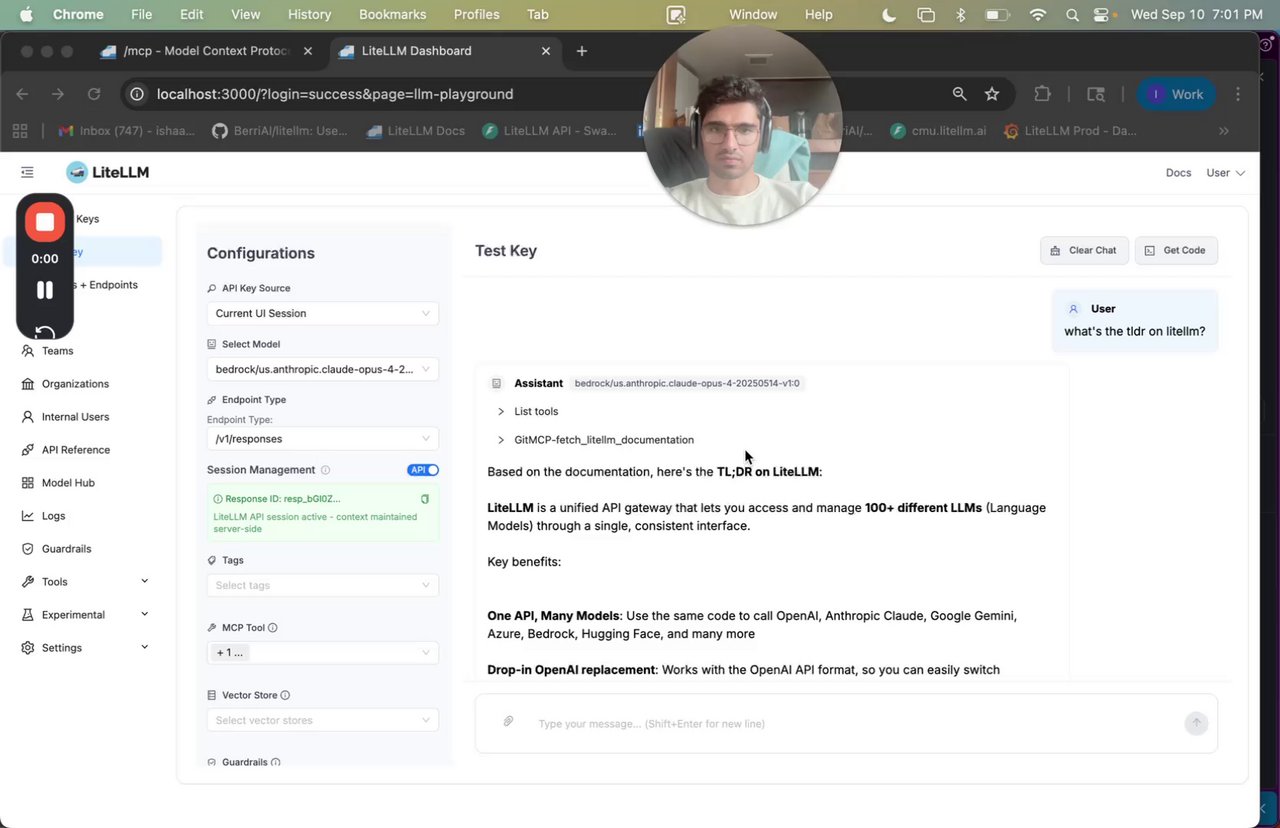
Task: Expand Experimental sidebar section
Action: click(85, 615)
